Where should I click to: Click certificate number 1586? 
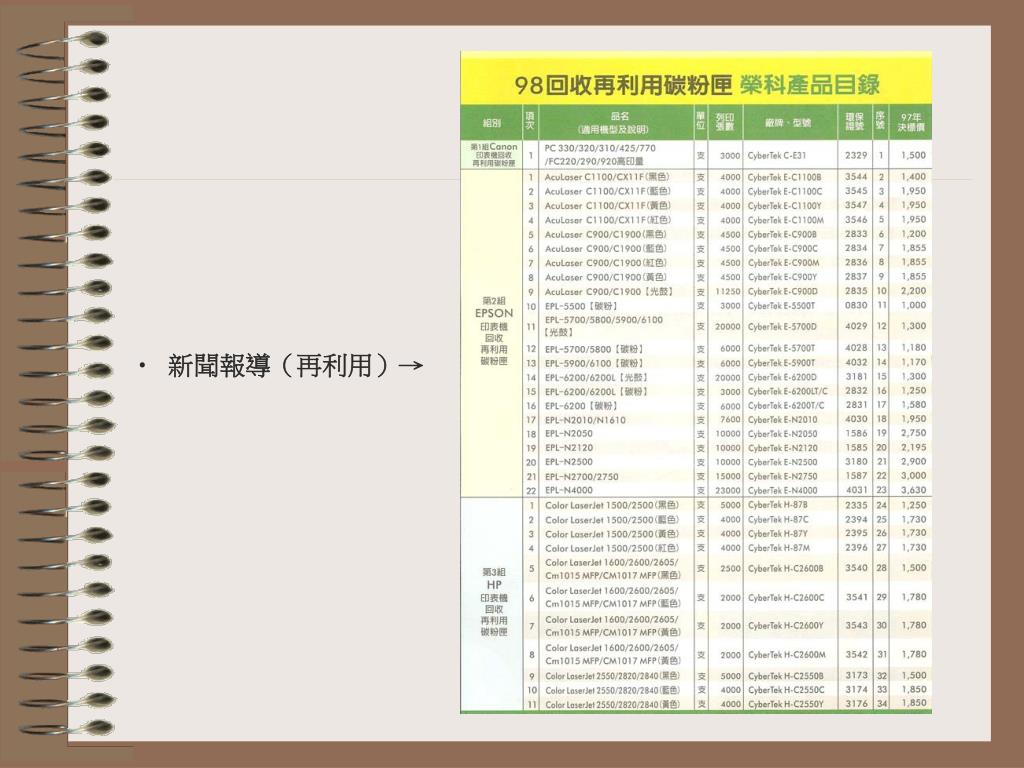pyautogui.click(x=856, y=433)
